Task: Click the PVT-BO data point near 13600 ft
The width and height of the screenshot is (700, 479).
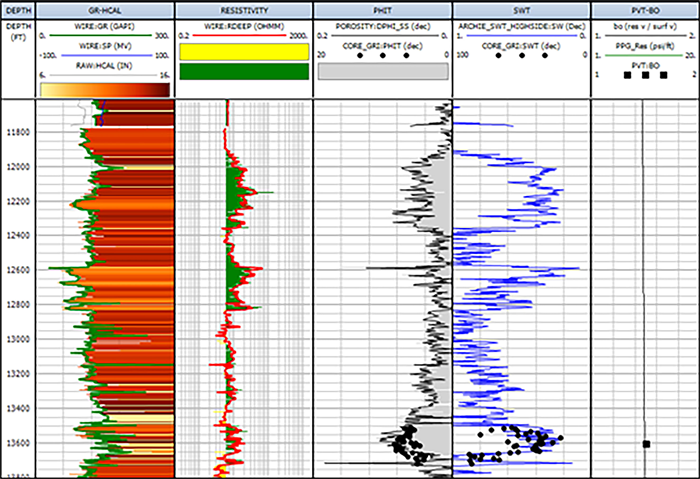Action: click(646, 443)
